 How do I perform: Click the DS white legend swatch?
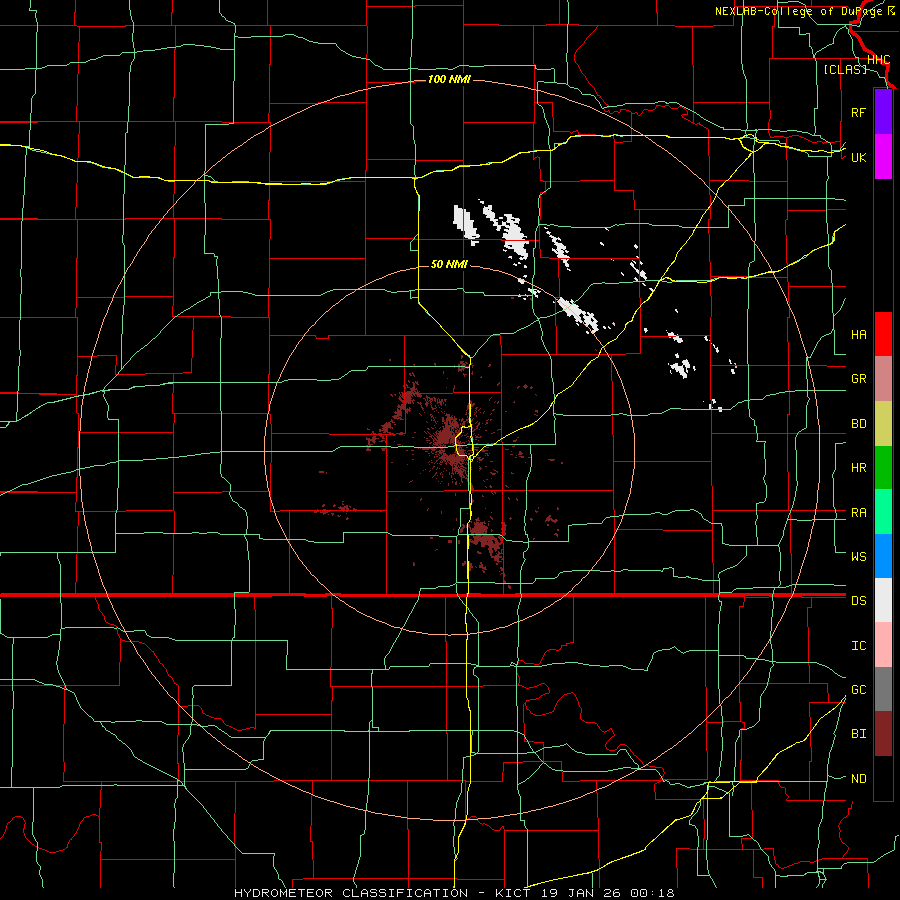883,600
